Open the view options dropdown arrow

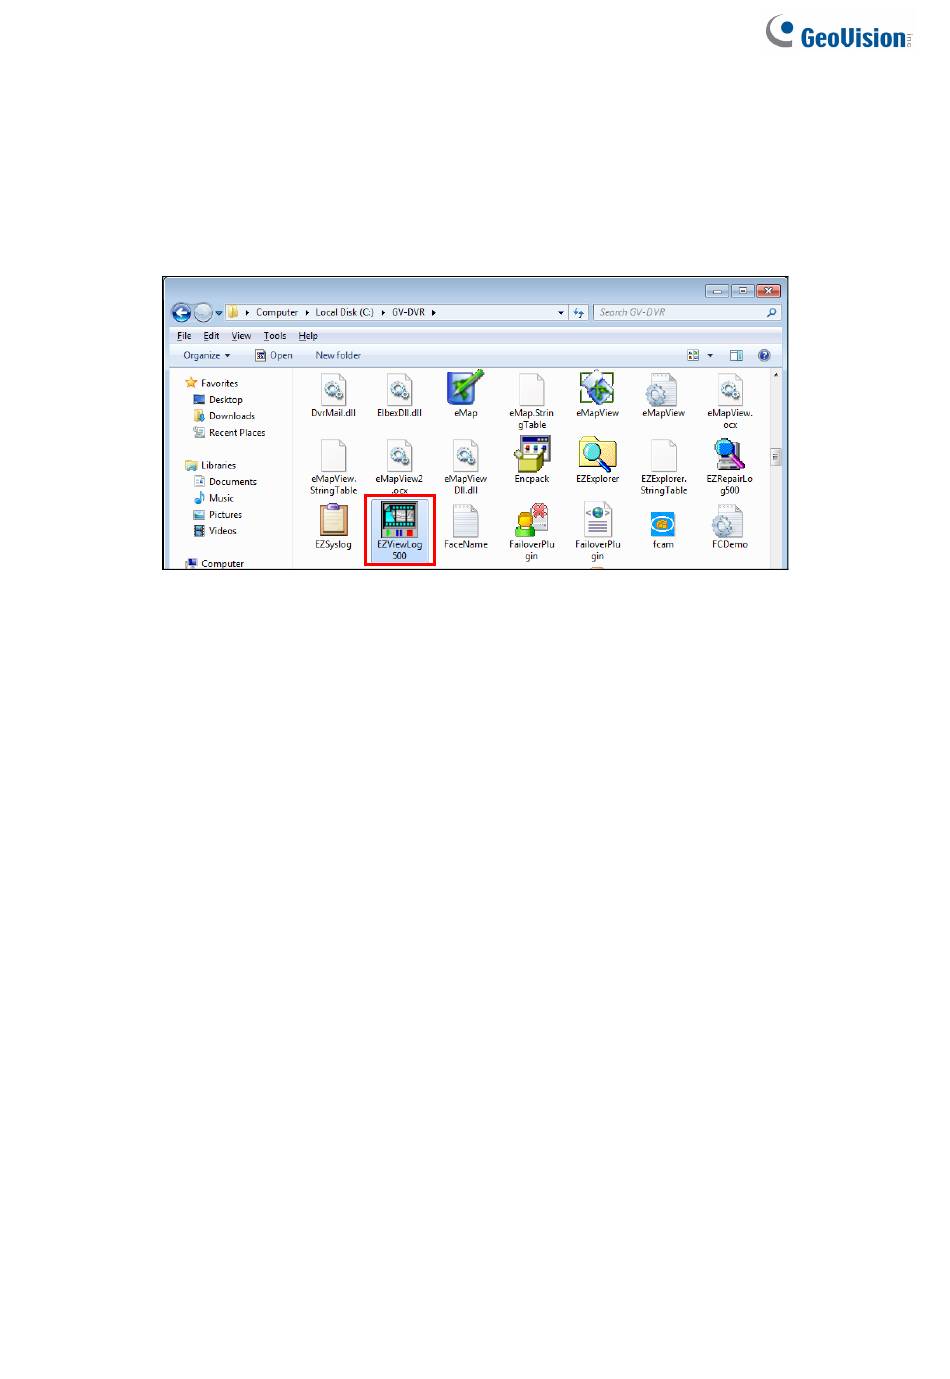pyautogui.click(x=710, y=355)
